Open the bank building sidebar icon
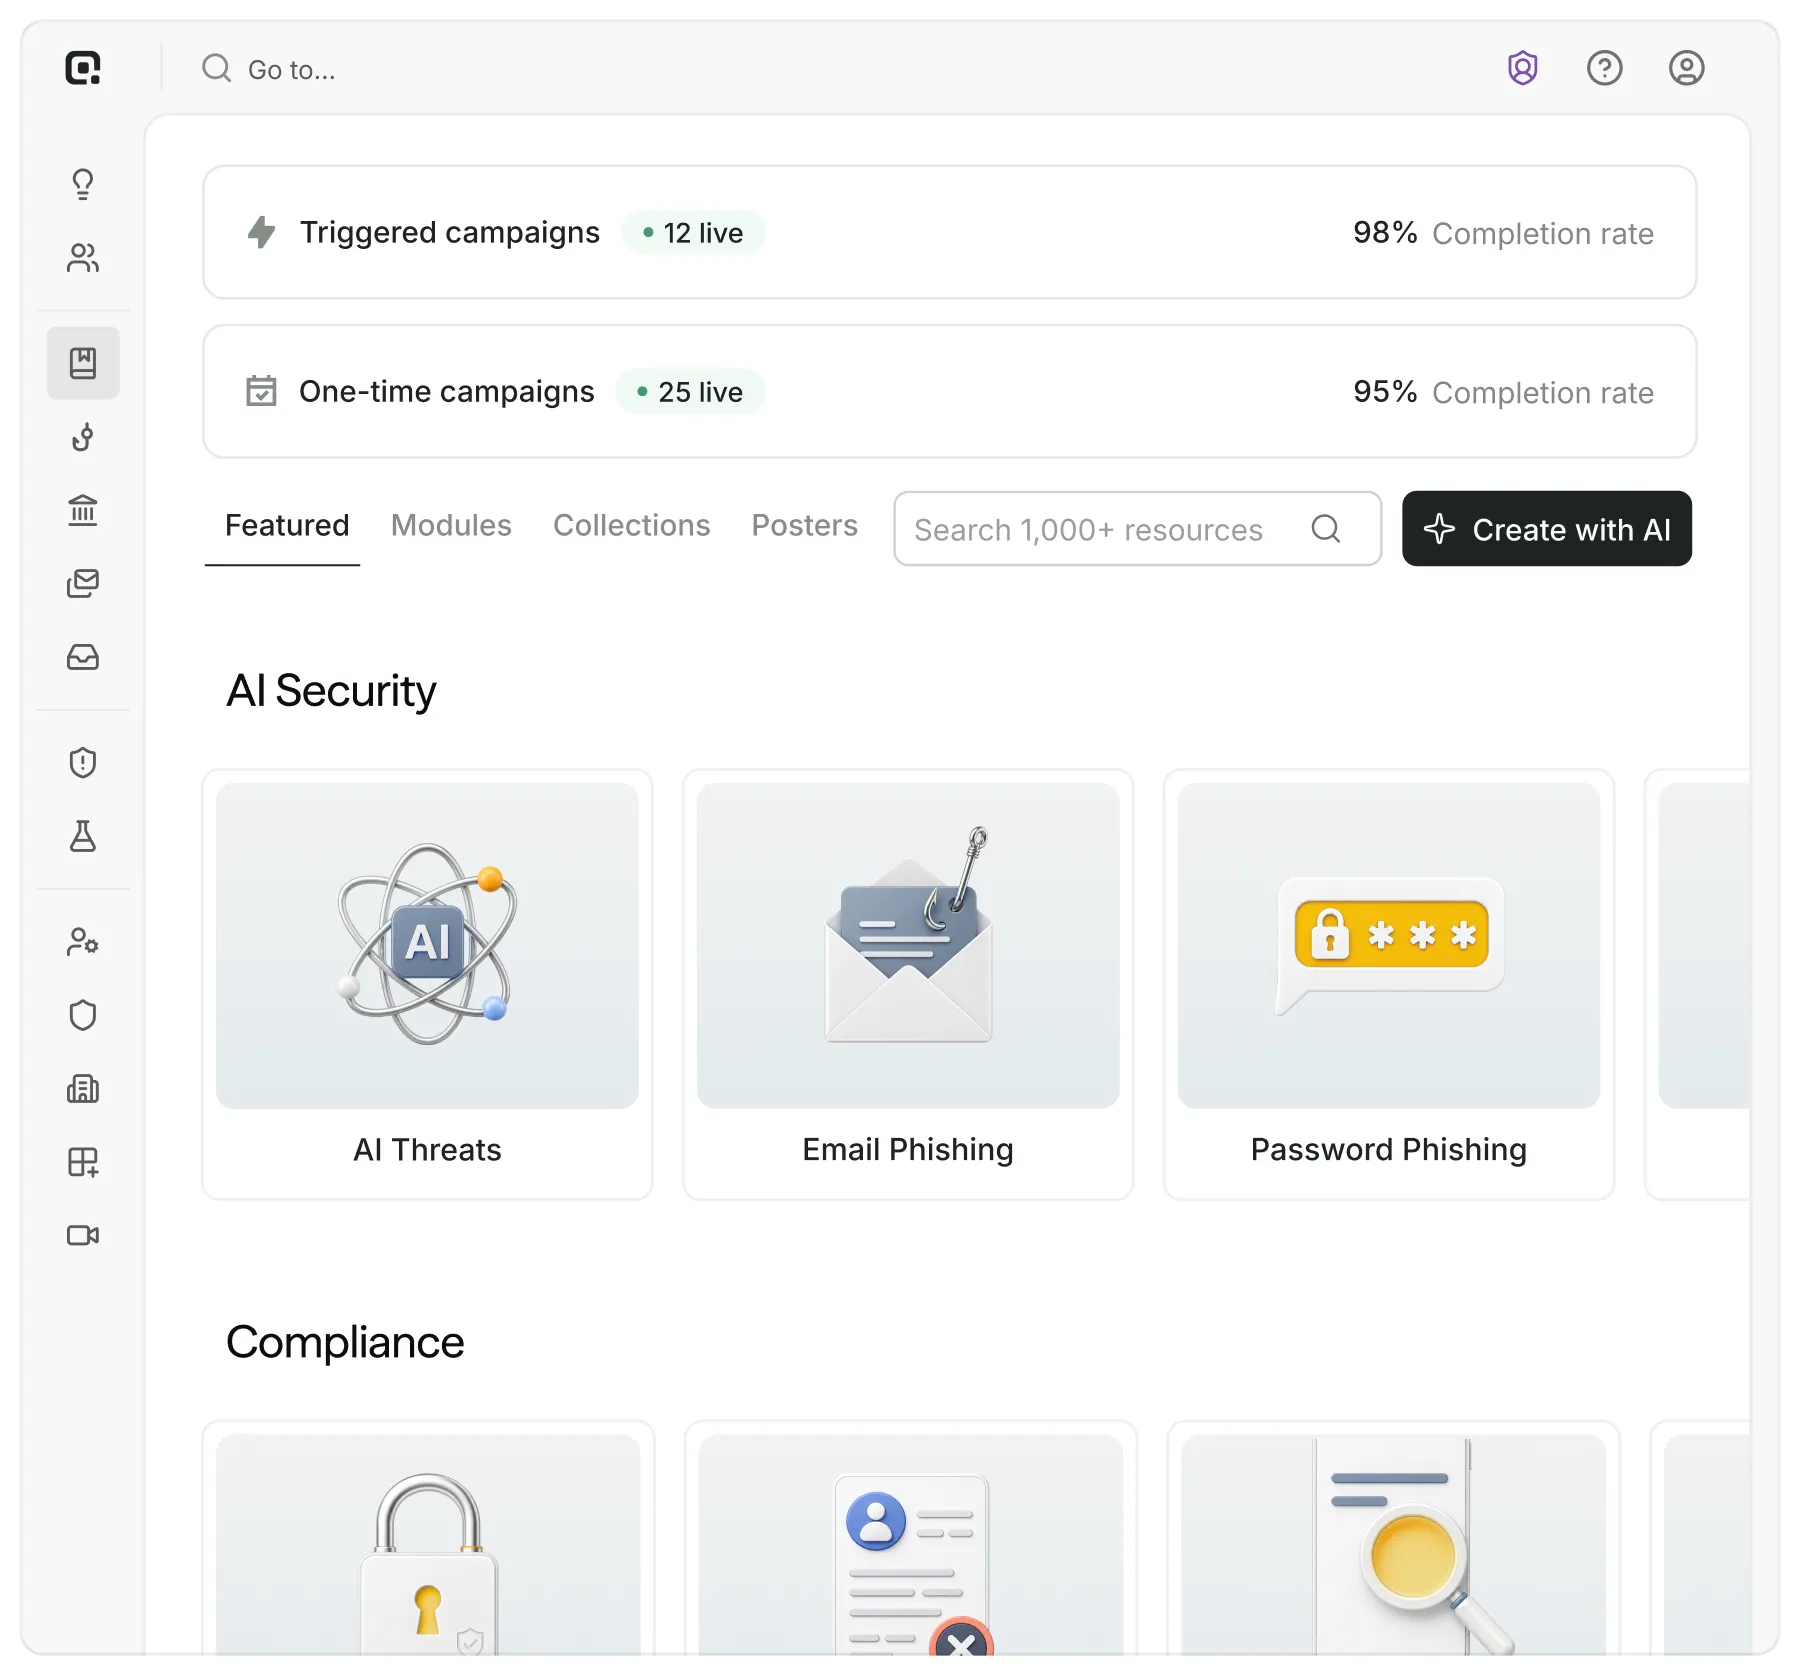The width and height of the screenshot is (1800, 1676). point(83,510)
